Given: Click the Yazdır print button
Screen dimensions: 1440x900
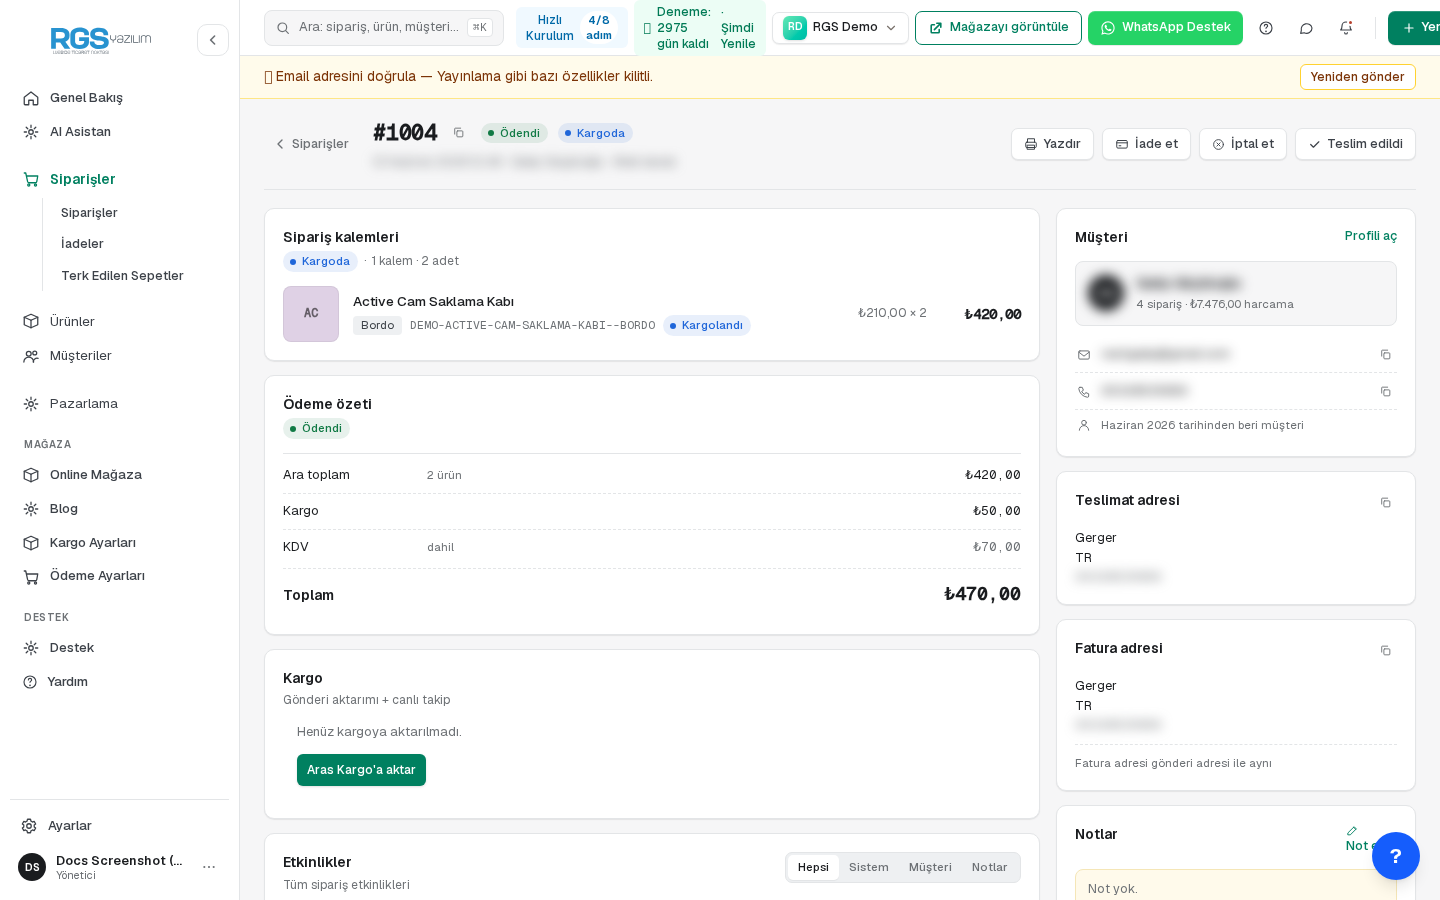Looking at the screenshot, I should (x=1052, y=144).
